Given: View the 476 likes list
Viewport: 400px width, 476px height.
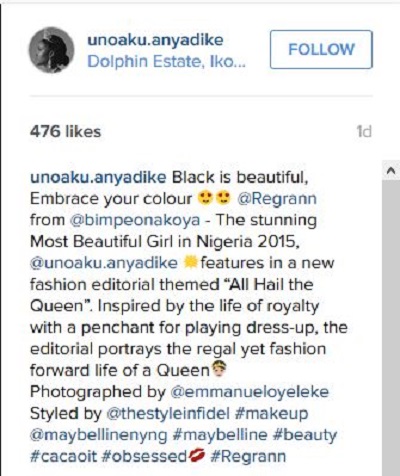Looking at the screenshot, I should tap(65, 131).
